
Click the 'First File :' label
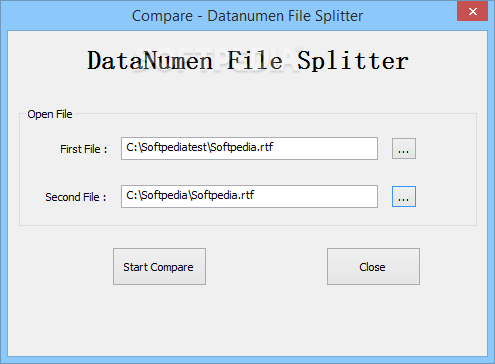pos(84,149)
